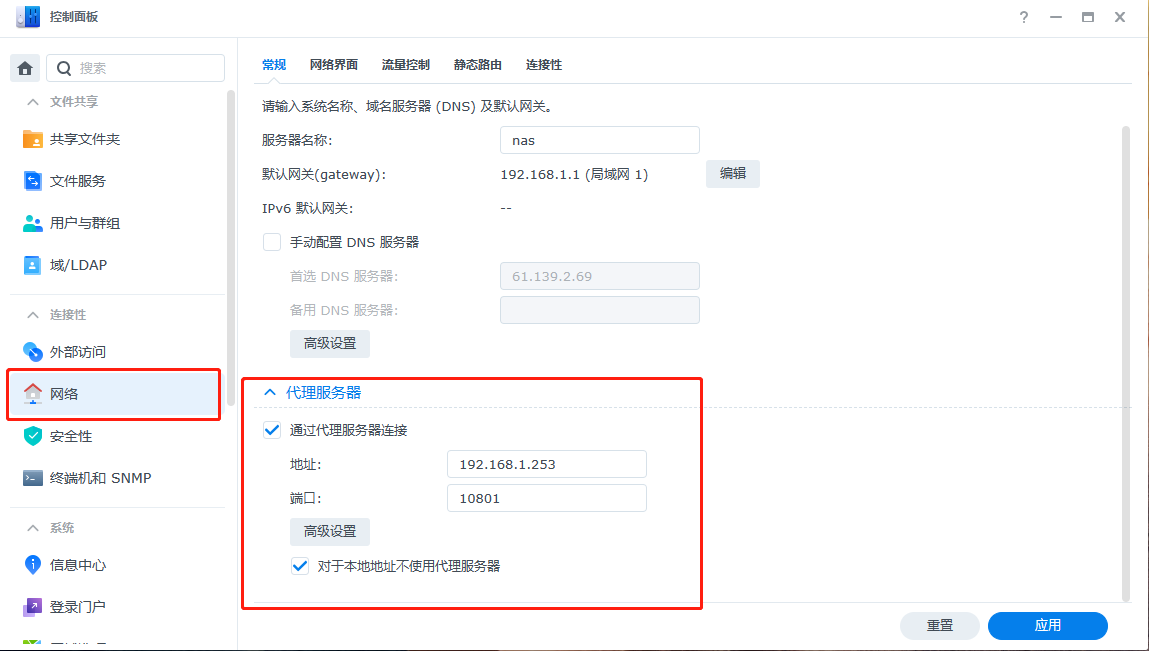
Task: Switch to the 网络界面 tab
Action: tap(333, 65)
